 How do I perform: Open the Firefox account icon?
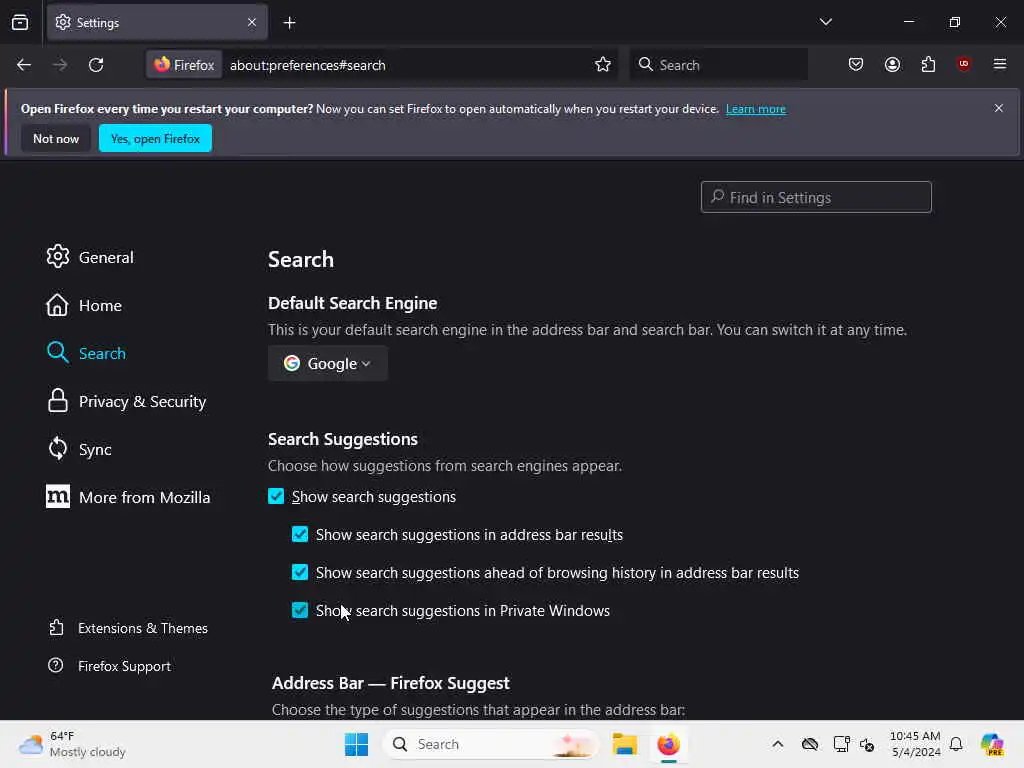coord(892,64)
